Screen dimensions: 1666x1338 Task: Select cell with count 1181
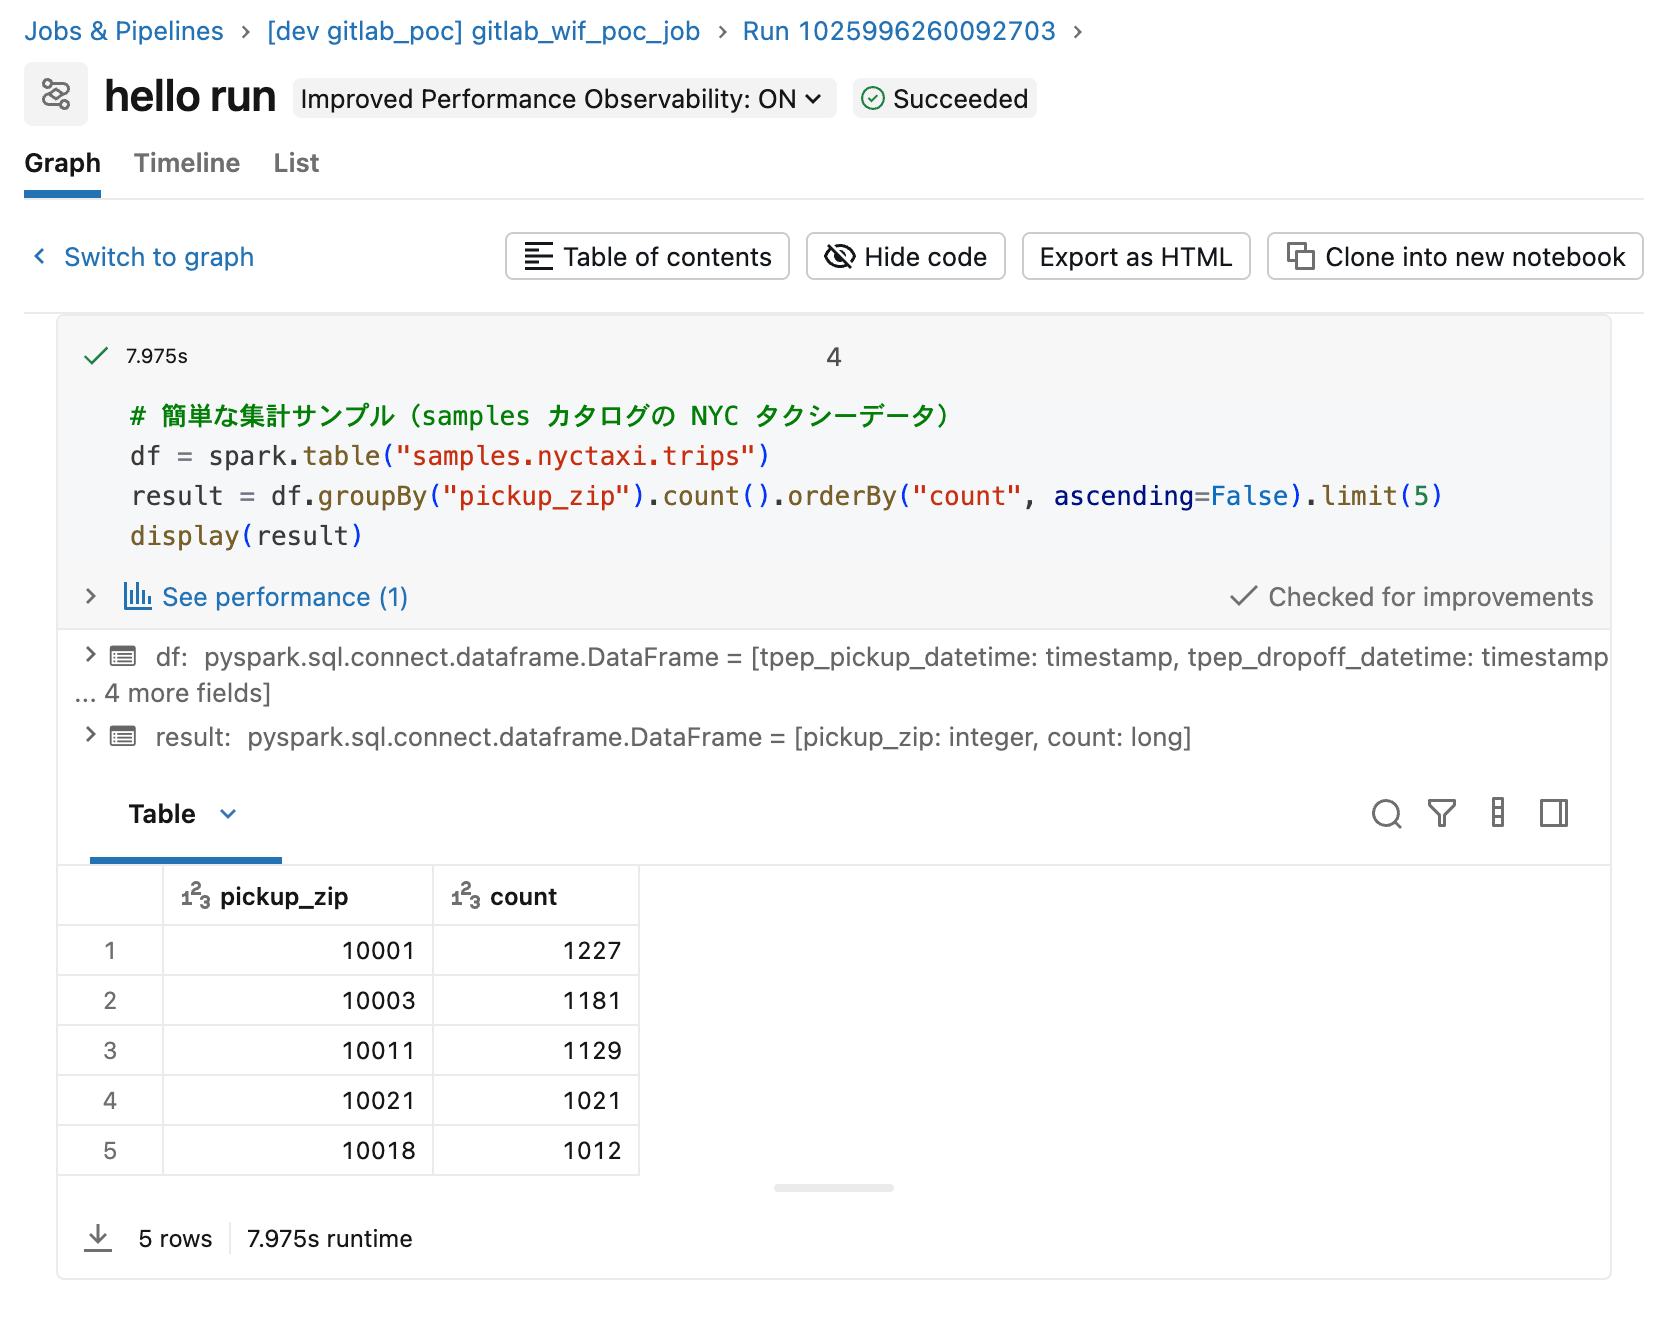click(536, 1001)
